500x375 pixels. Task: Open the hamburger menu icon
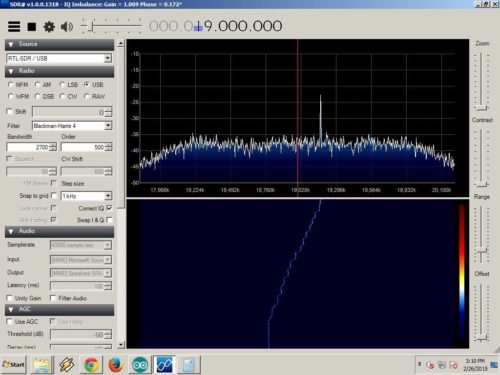point(14,26)
